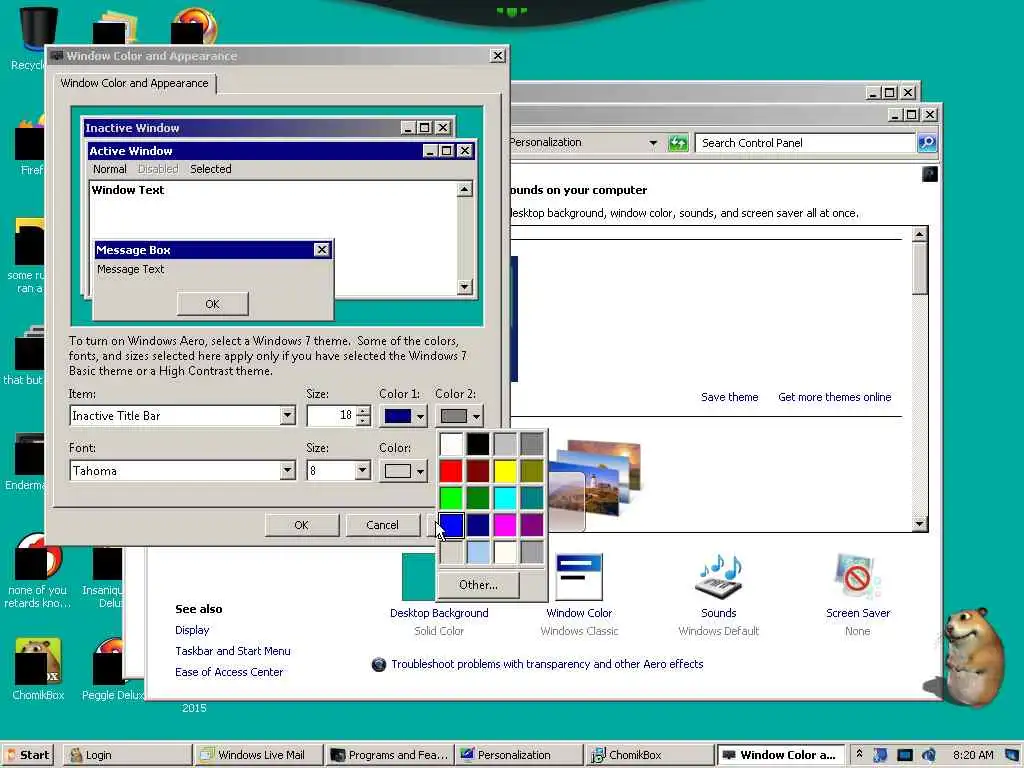Click the Selected menu item in the preview
This screenshot has height=768, width=1024.
coord(210,169)
